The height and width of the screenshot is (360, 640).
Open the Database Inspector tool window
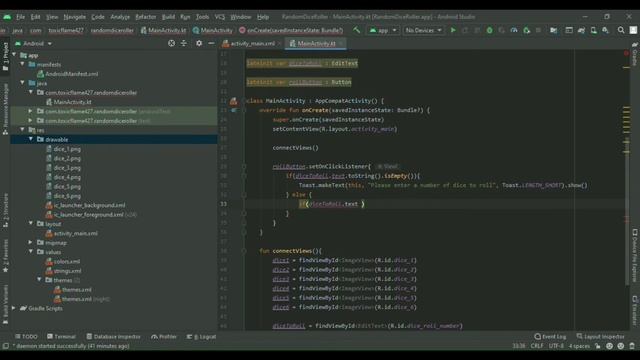pos(113,337)
